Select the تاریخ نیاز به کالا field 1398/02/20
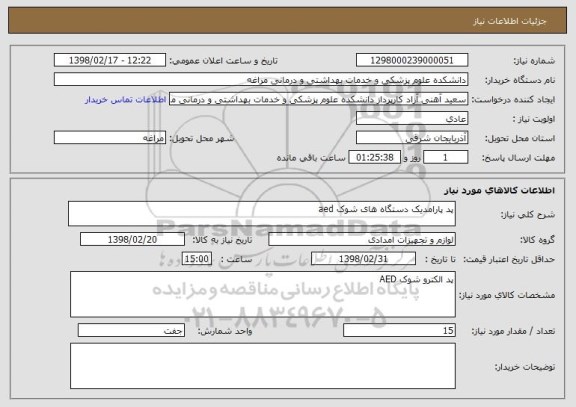 click(132, 239)
